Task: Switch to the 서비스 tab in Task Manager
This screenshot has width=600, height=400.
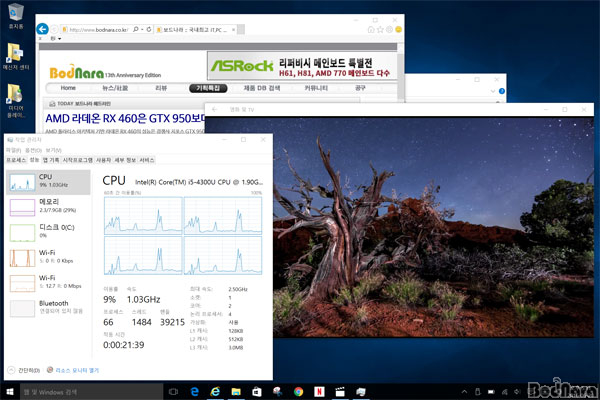Action: [x=147, y=160]
